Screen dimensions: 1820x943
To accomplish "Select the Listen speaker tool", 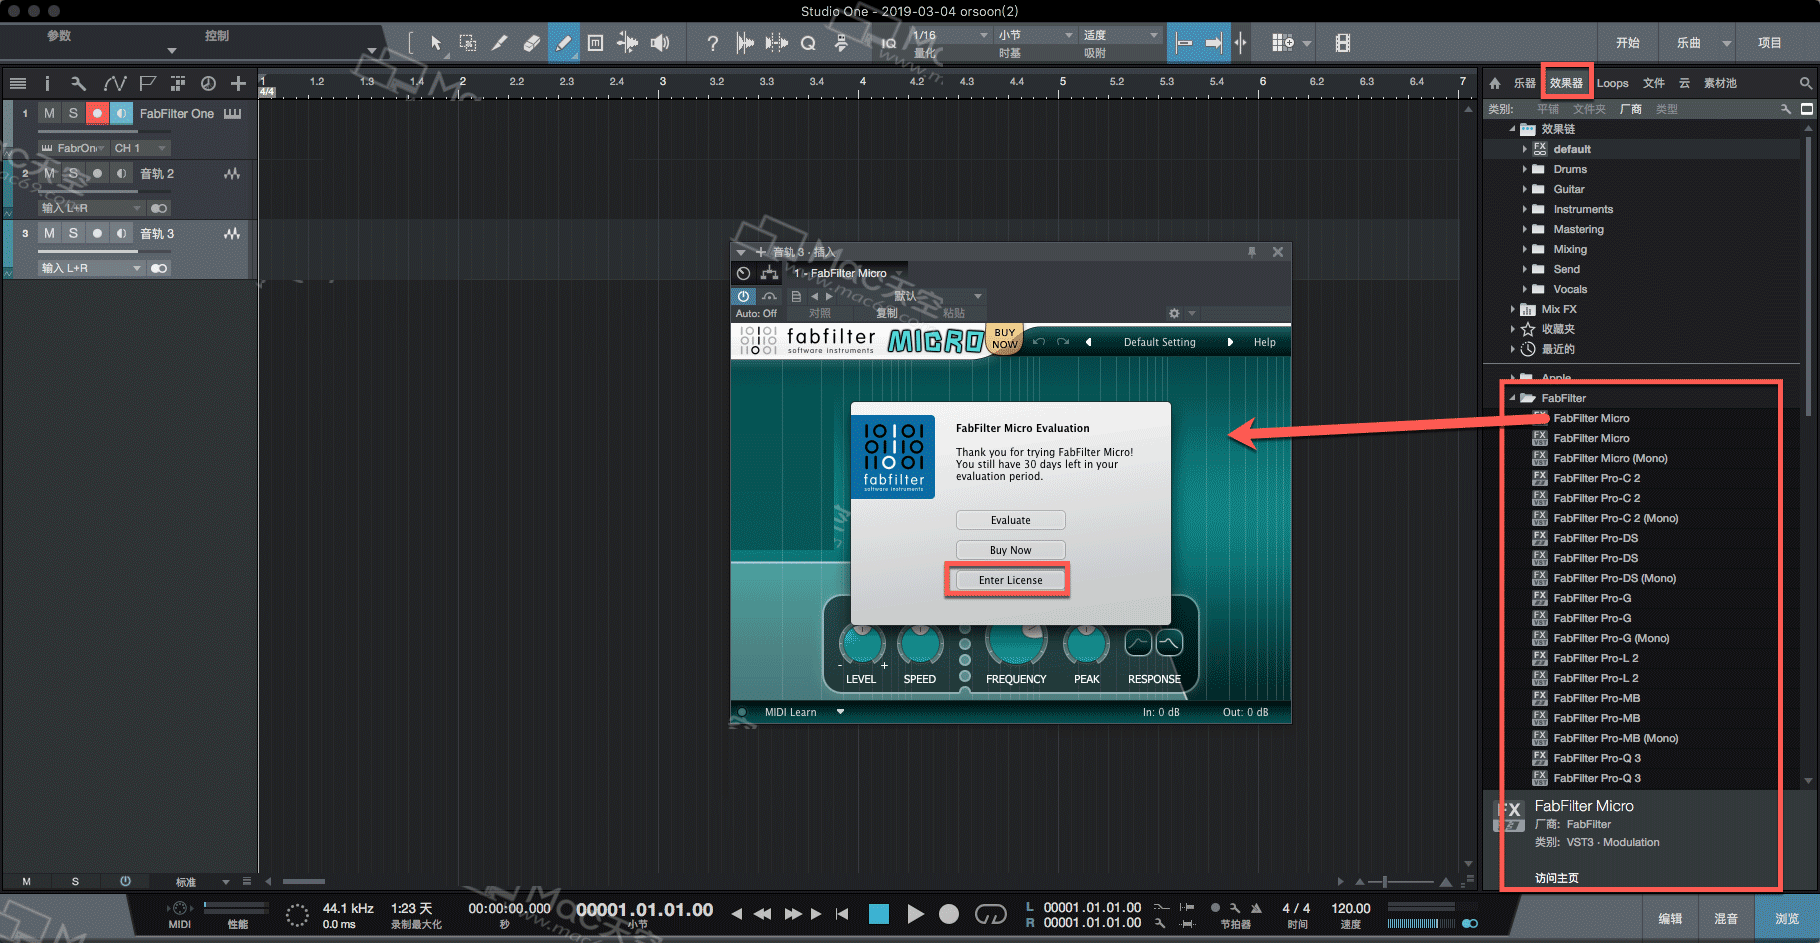I will pos(660,43).
